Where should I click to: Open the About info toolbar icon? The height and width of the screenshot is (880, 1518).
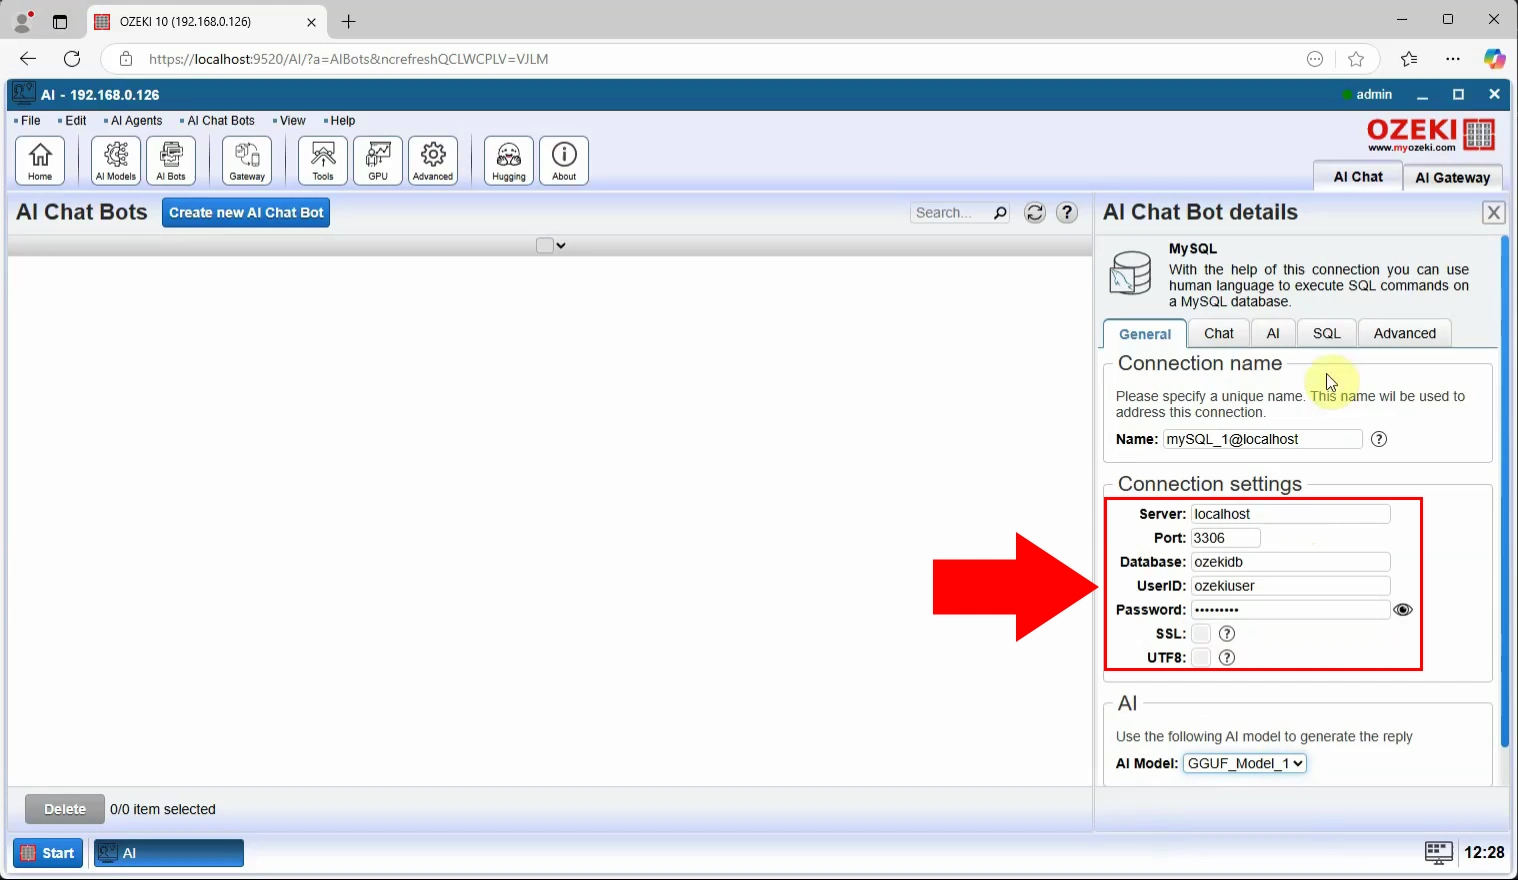564,160
